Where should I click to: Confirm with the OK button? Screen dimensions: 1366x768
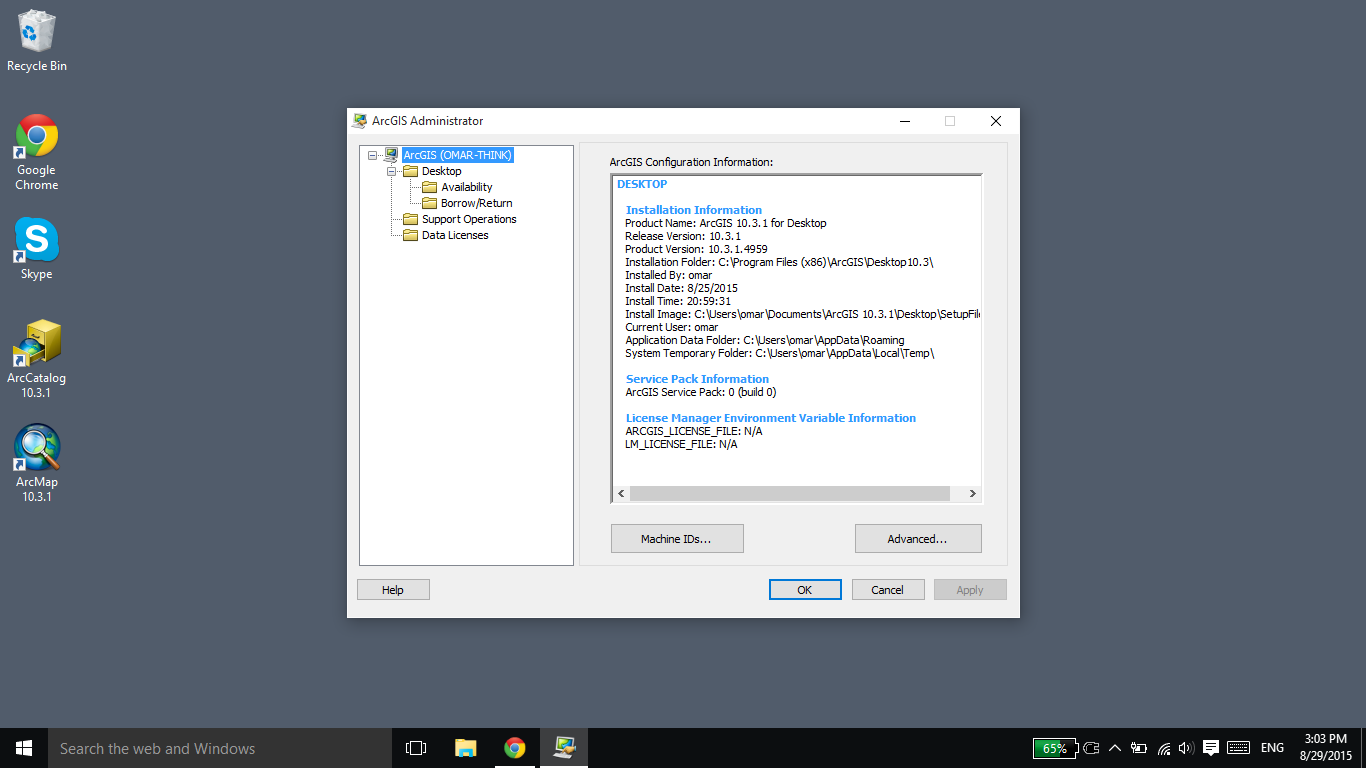805,590
